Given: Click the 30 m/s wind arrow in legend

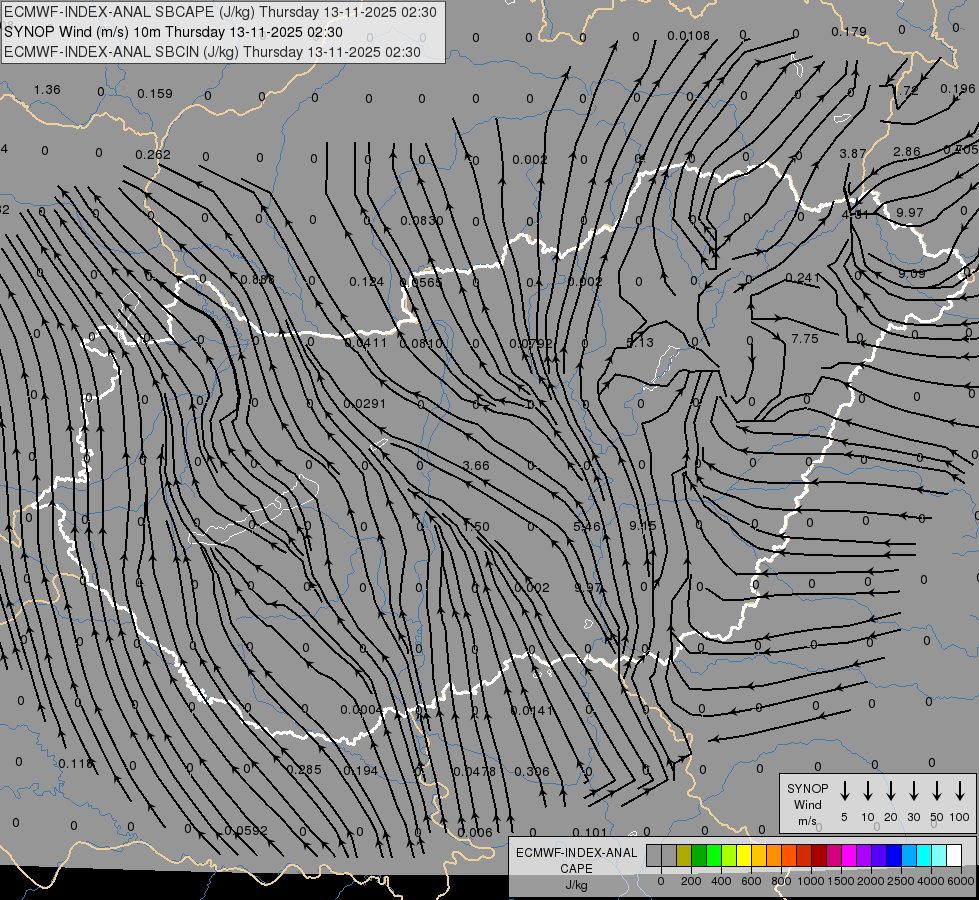Looking at the screenshot, I should tap(913, 791).
